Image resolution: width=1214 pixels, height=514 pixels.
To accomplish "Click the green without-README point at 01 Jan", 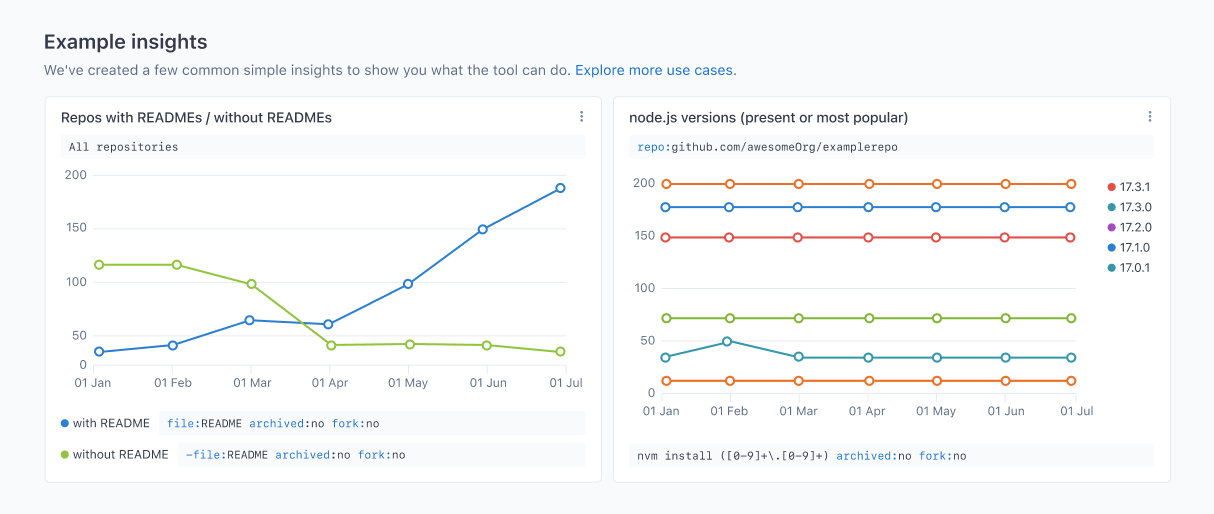I will click(x=99, y=265).
